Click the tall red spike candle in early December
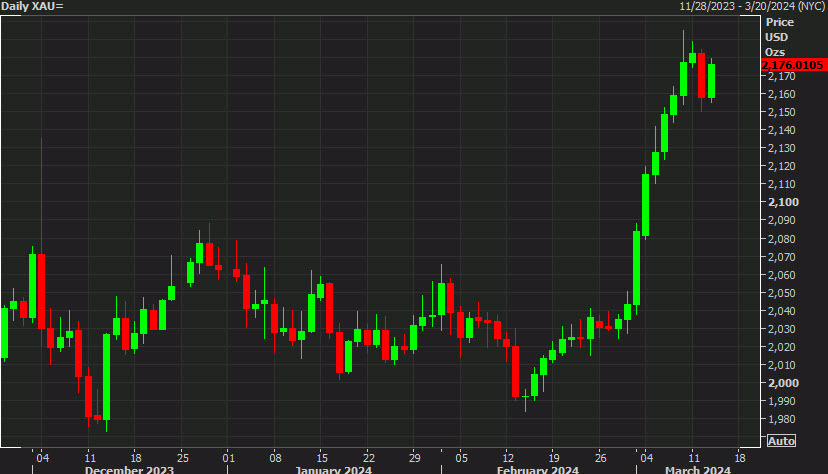 click(41, 290)
